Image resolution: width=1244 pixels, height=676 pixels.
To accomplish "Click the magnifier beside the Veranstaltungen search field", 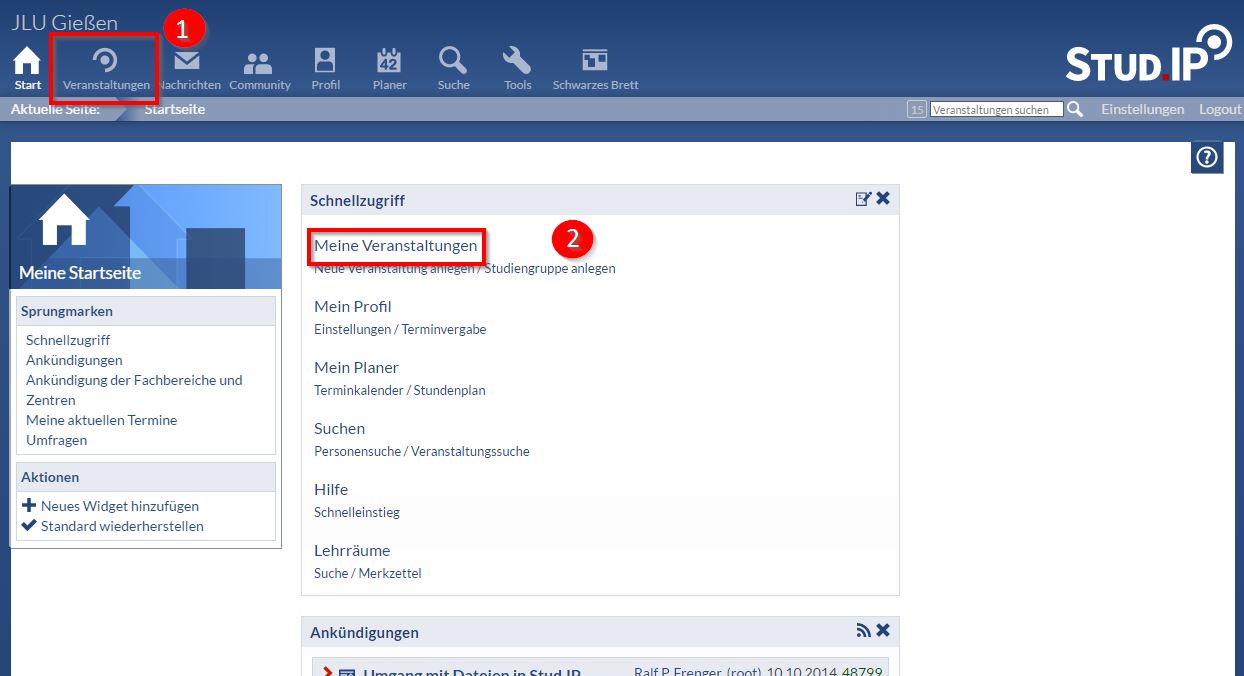I will coord(1075,109).
